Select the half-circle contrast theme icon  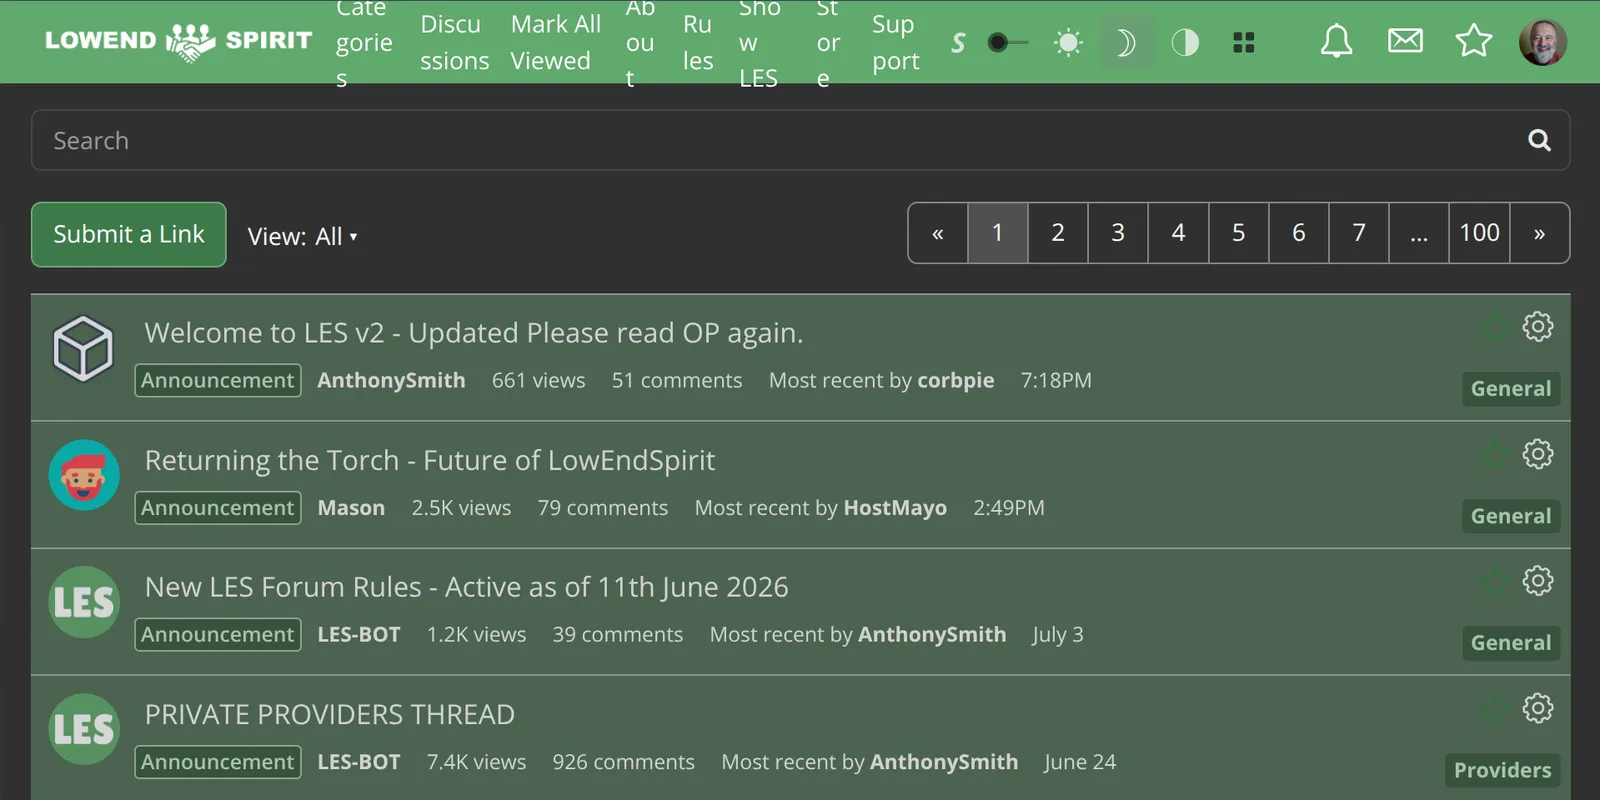coord(1185,43)
